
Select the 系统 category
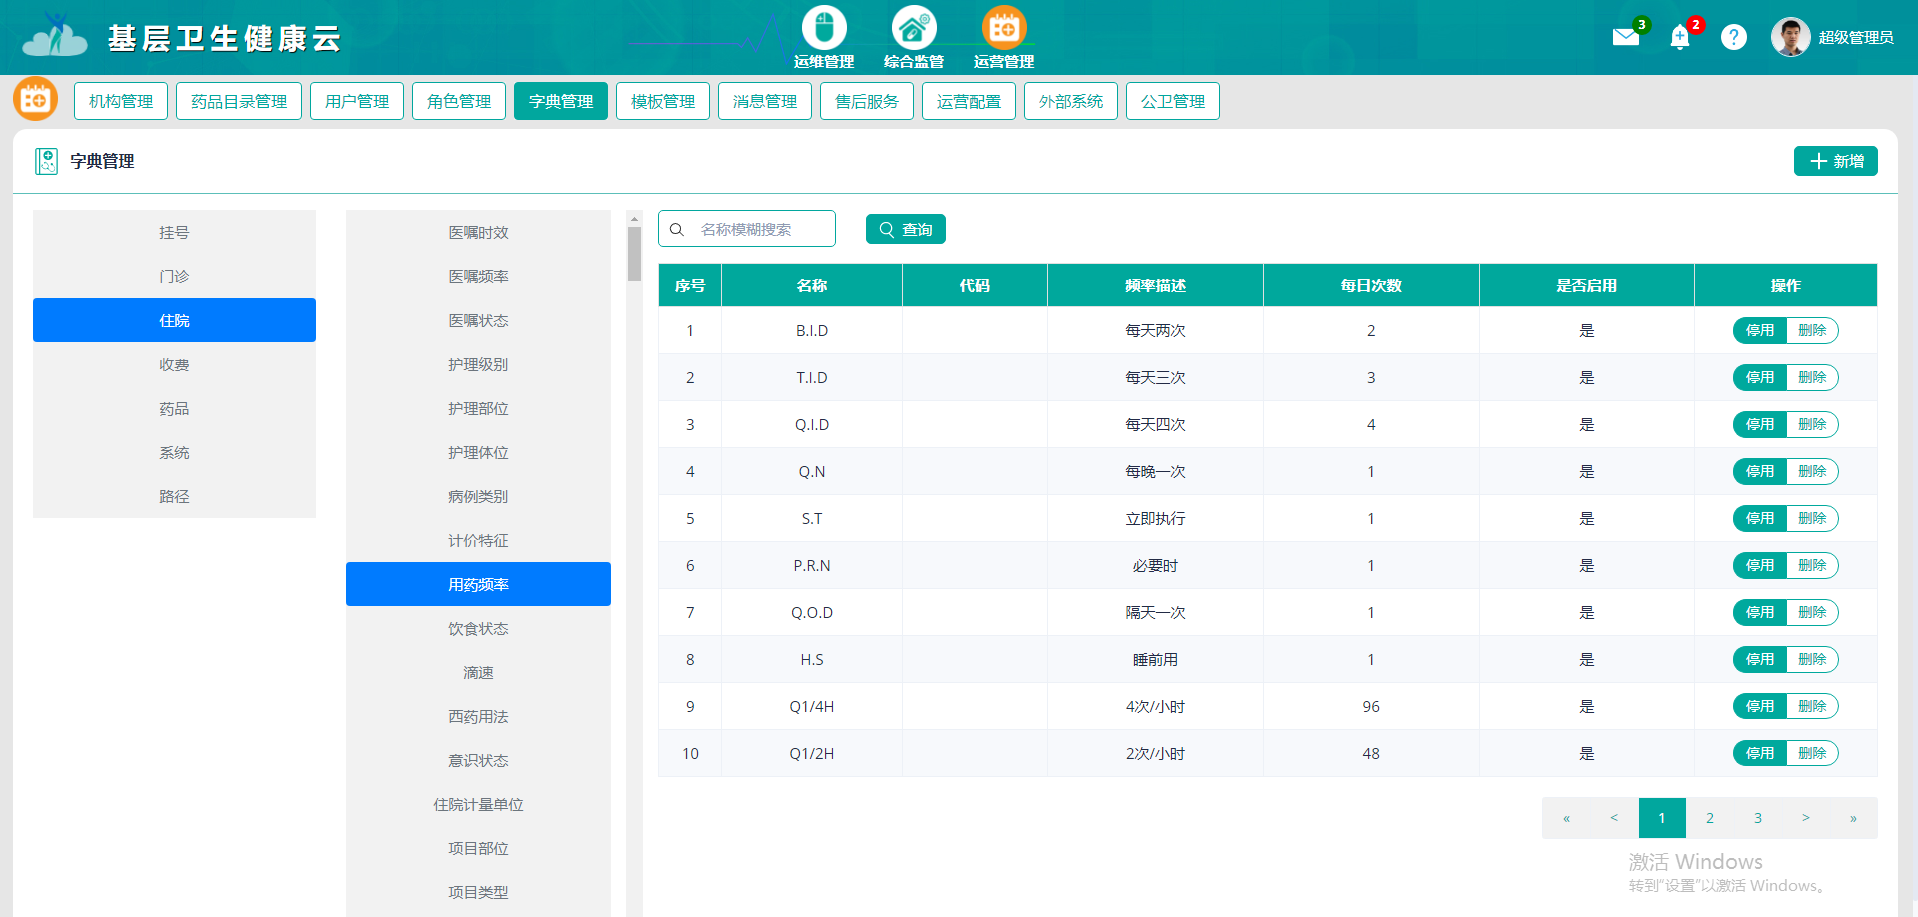pyautogui.click(x=174, y=452)
